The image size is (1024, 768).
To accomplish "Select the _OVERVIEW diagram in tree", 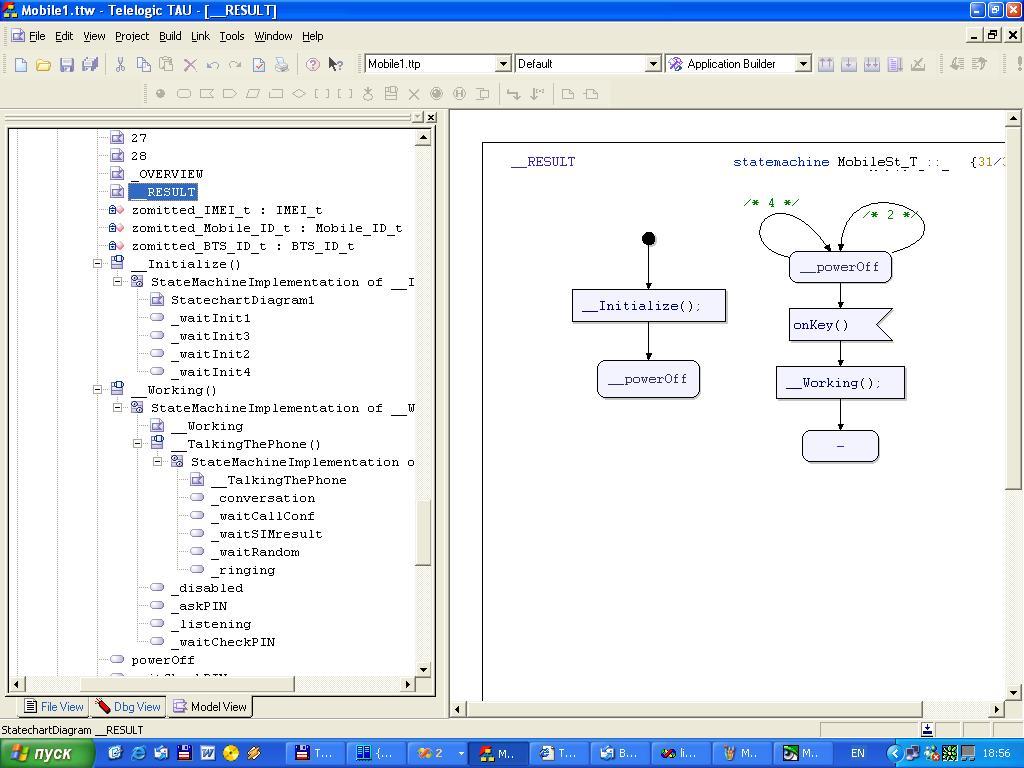I will (x=167, y=174).
